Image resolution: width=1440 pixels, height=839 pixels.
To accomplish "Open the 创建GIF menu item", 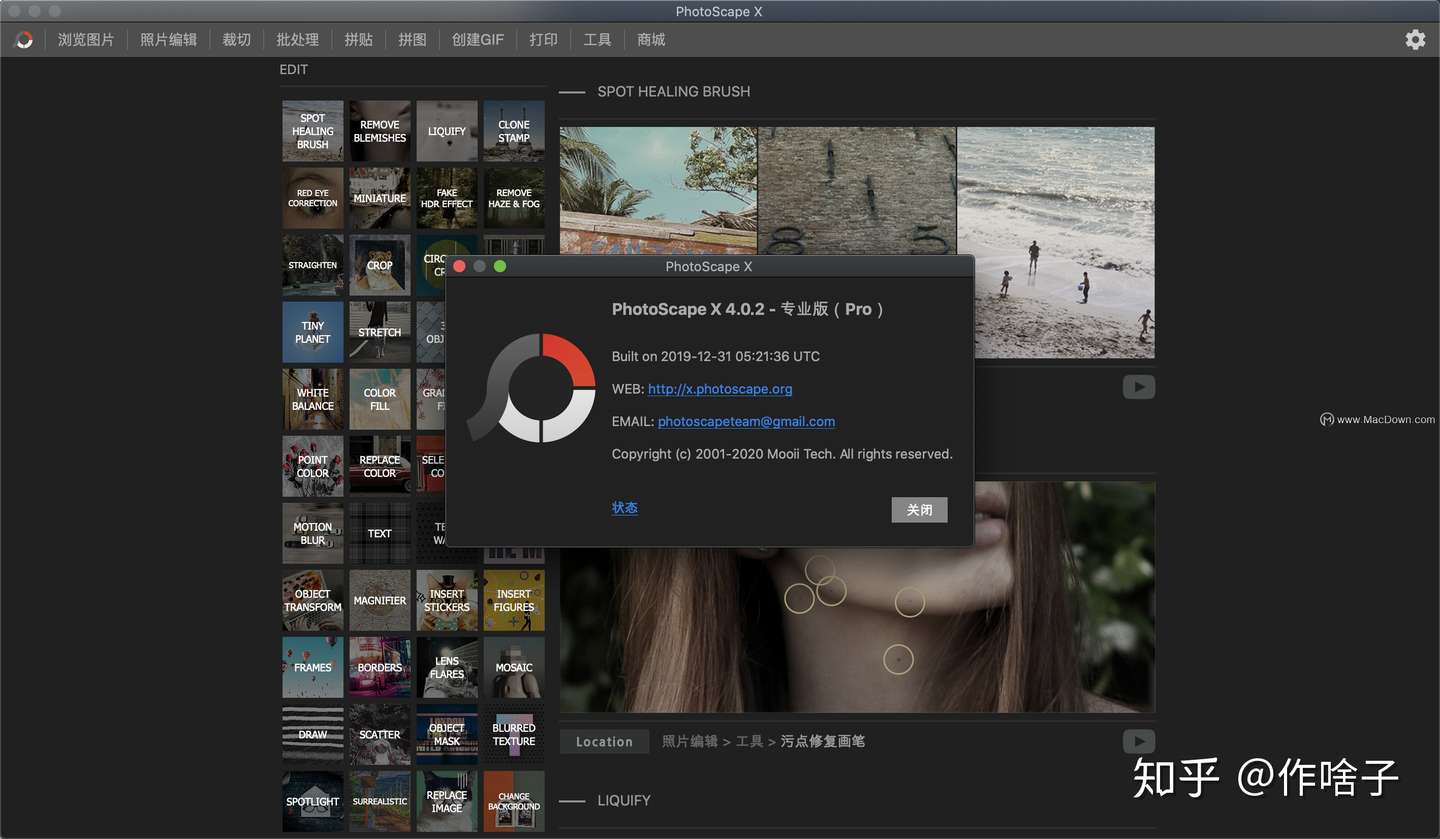I will tap(477, 39).
